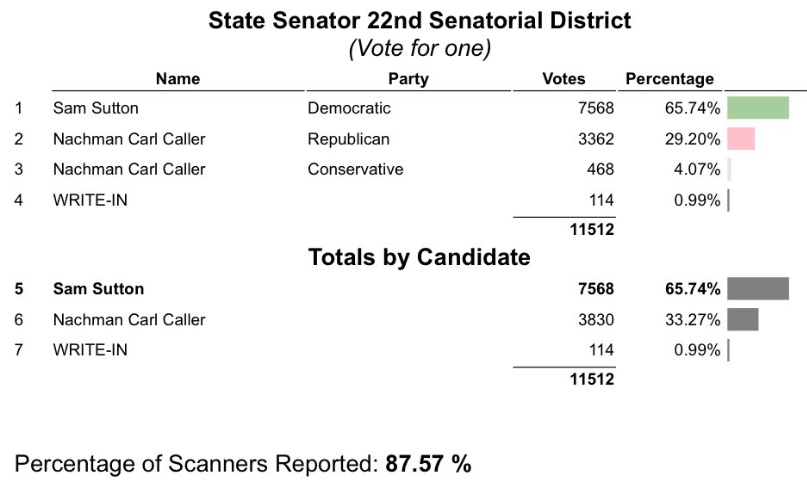Click the Party column header
This screenshot has height=482, width=807.
click(x=408, y=79)
